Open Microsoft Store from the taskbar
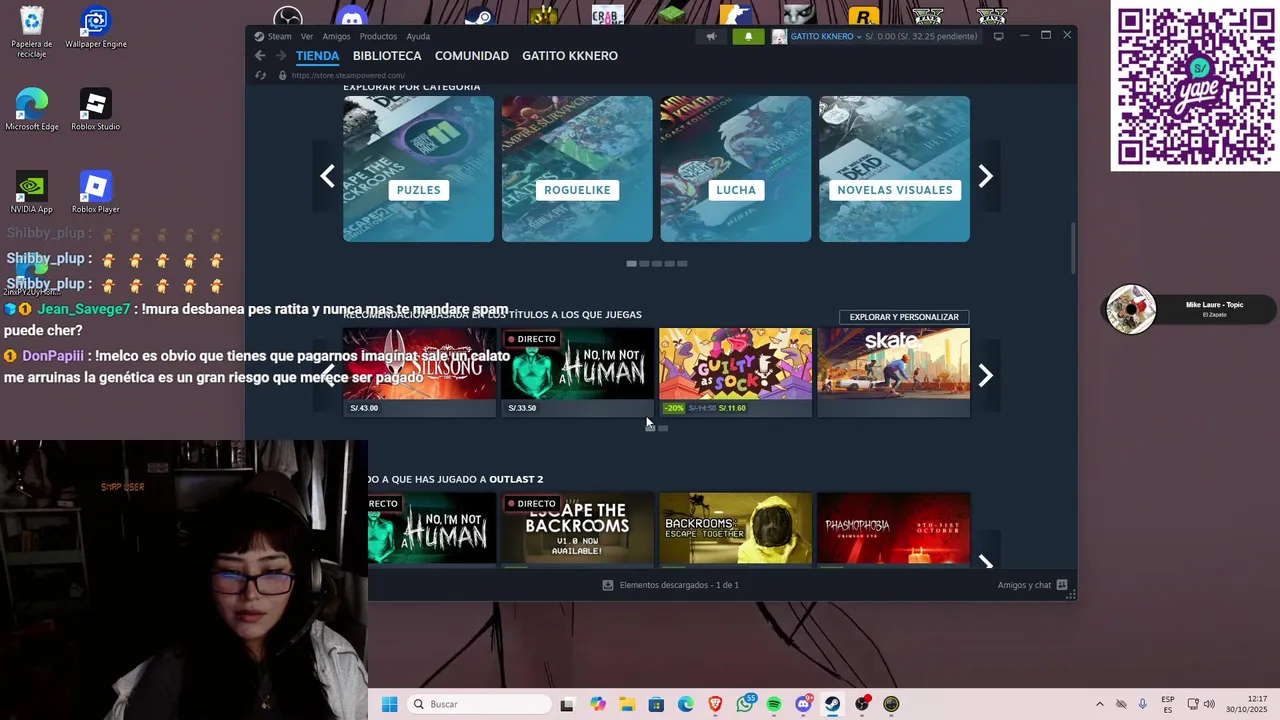 tap(656, 704)
